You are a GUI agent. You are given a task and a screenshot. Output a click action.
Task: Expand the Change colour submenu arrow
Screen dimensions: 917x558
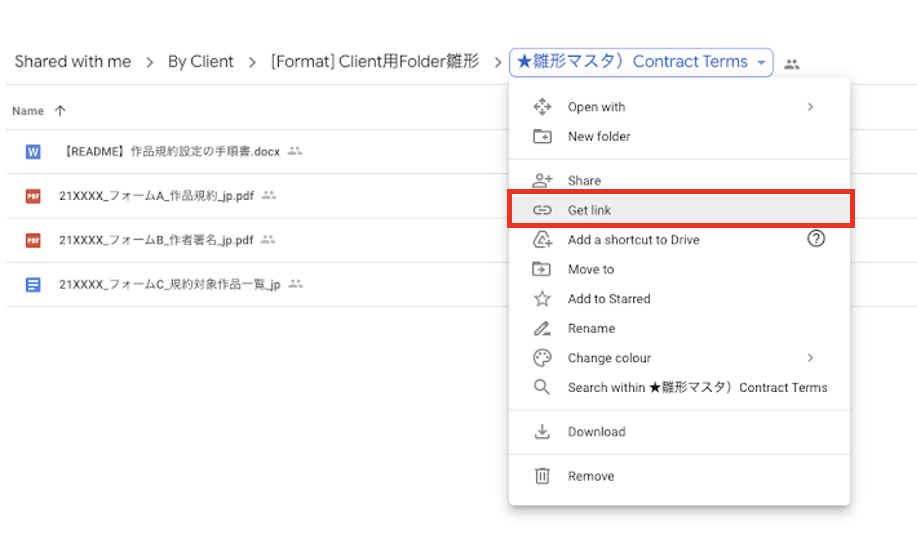point(810,357)
